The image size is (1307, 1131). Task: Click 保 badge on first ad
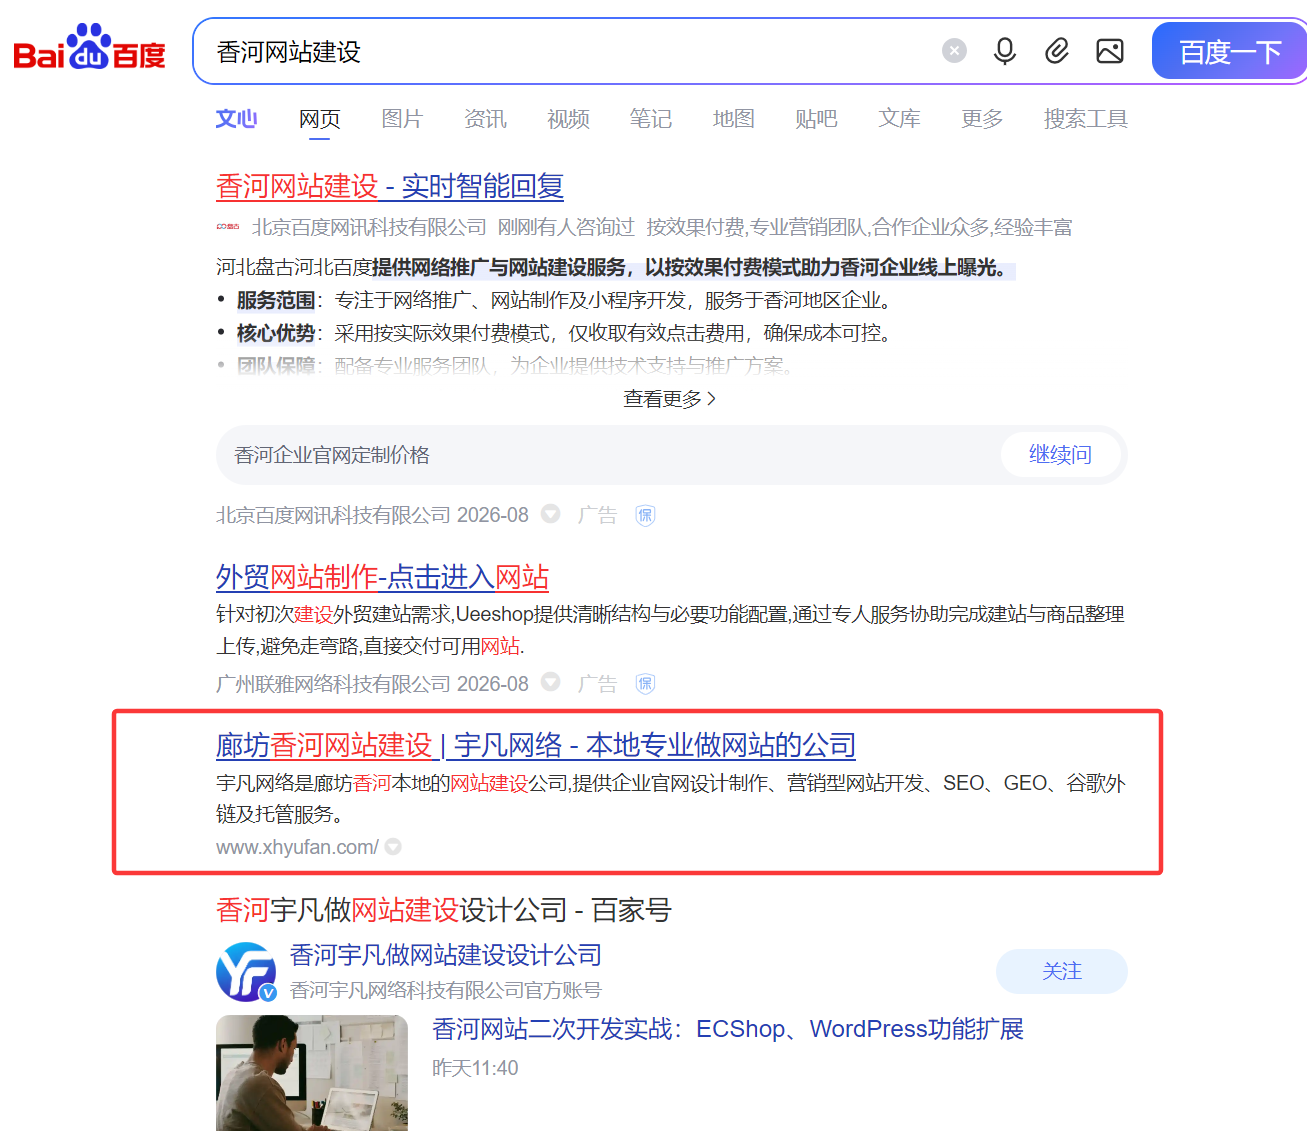646,515
